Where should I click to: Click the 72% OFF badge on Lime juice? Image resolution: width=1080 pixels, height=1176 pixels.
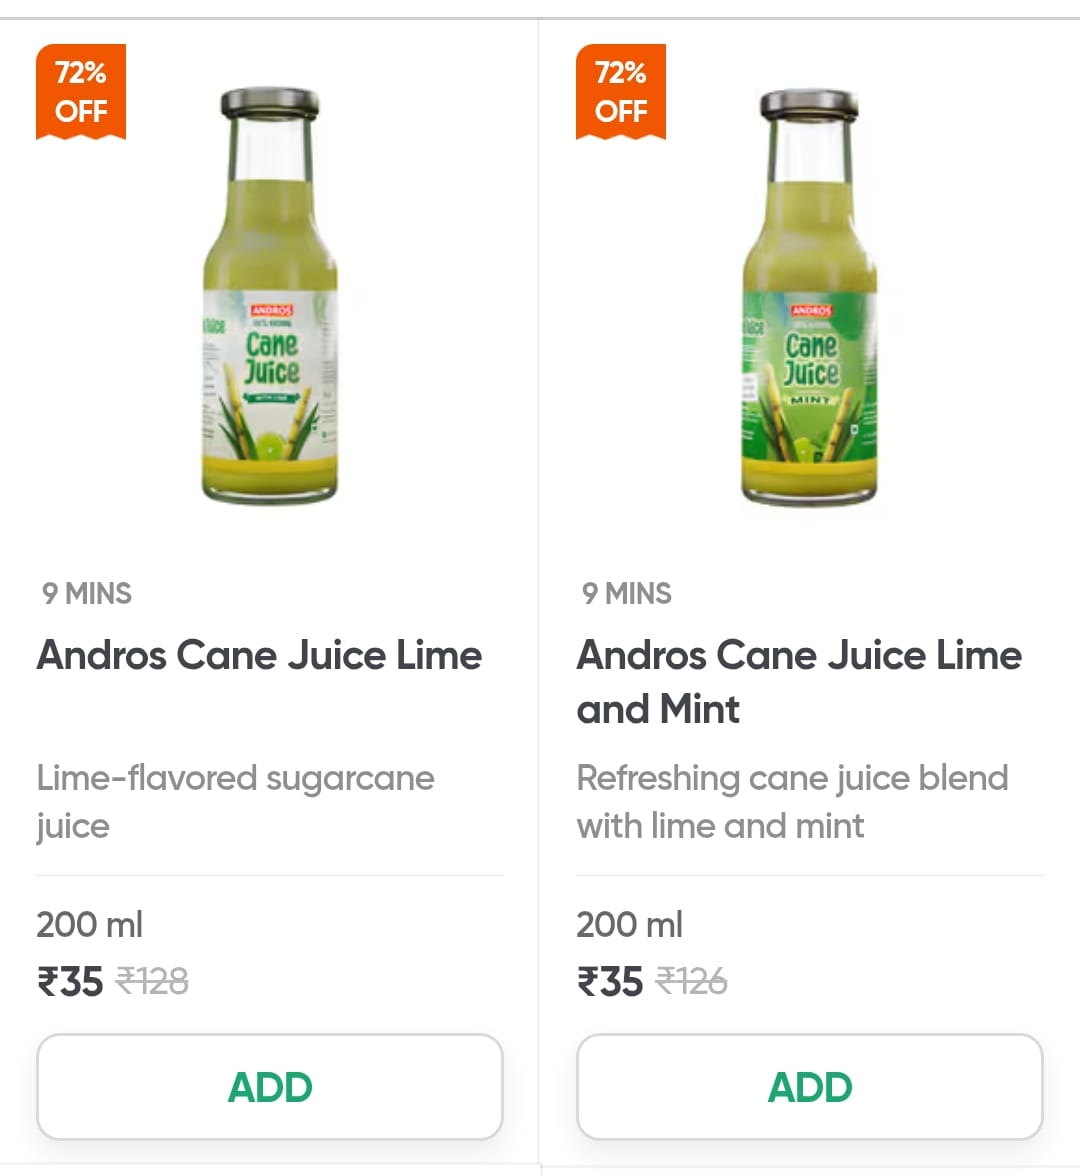81,92
